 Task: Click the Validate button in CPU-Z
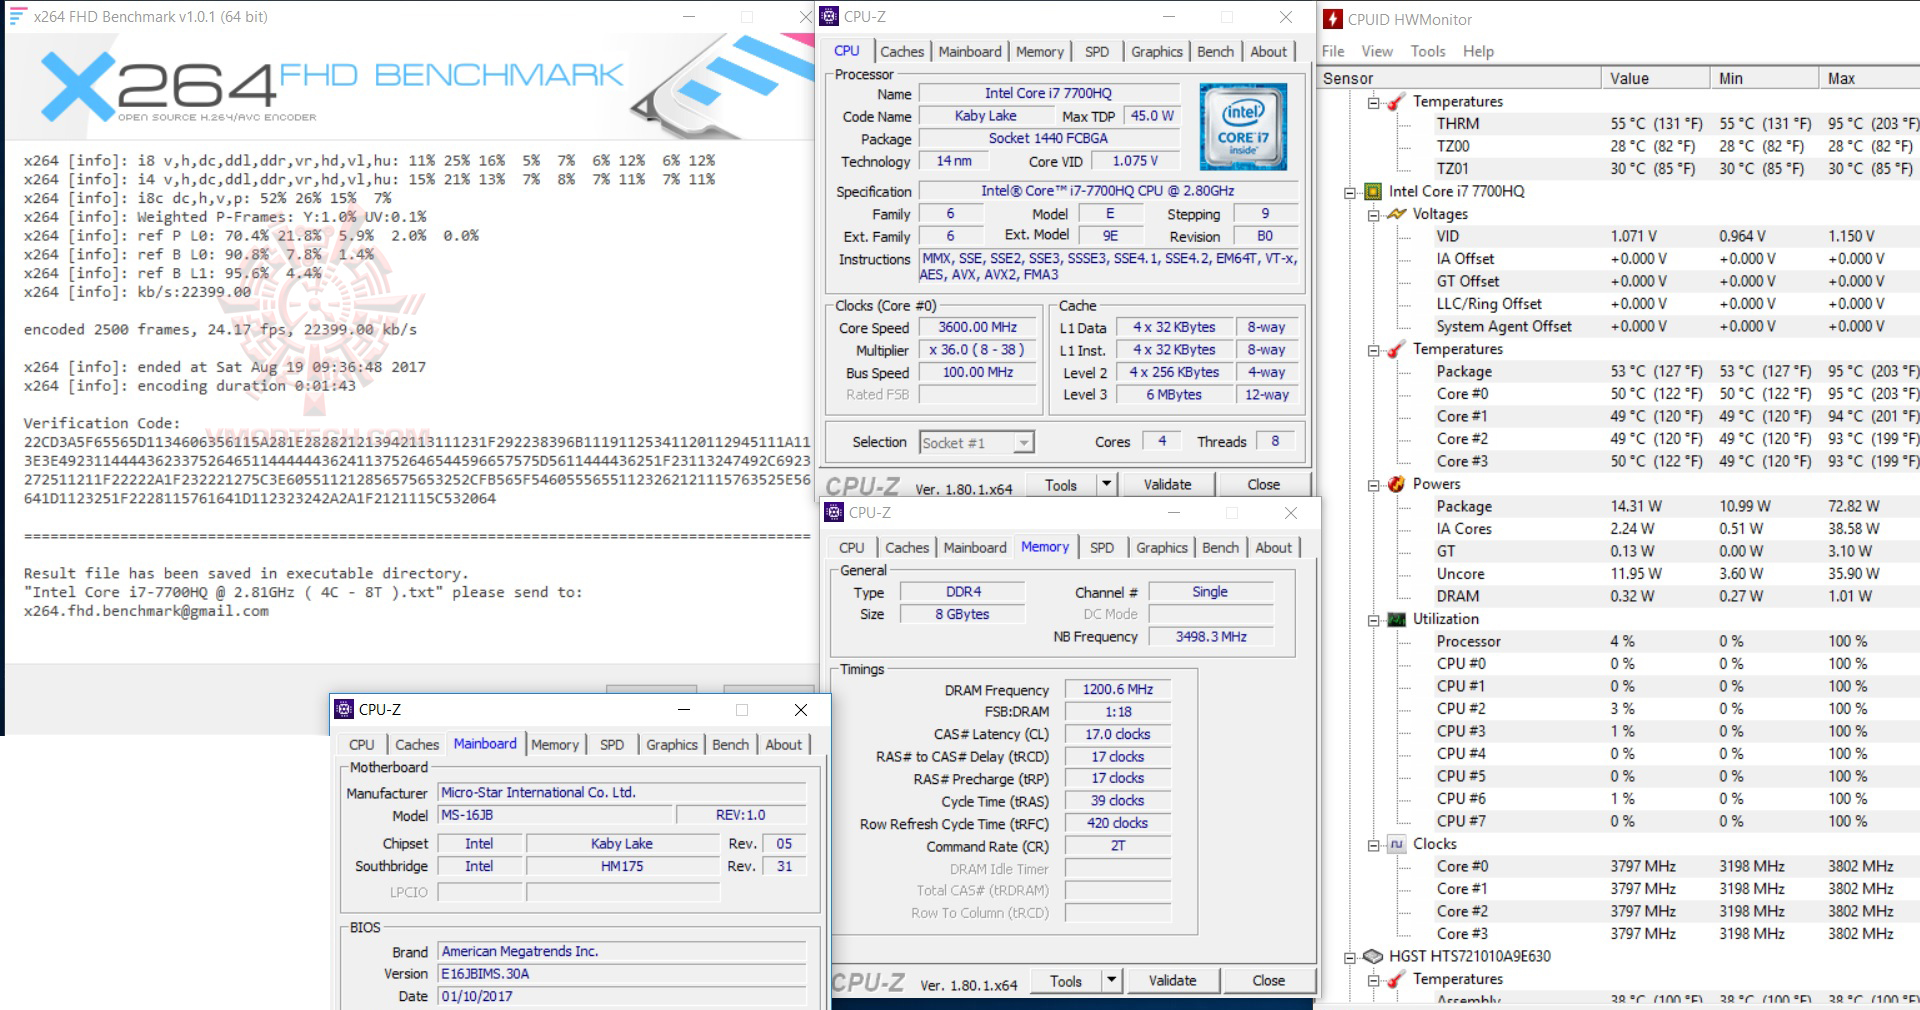(1167, 484)
